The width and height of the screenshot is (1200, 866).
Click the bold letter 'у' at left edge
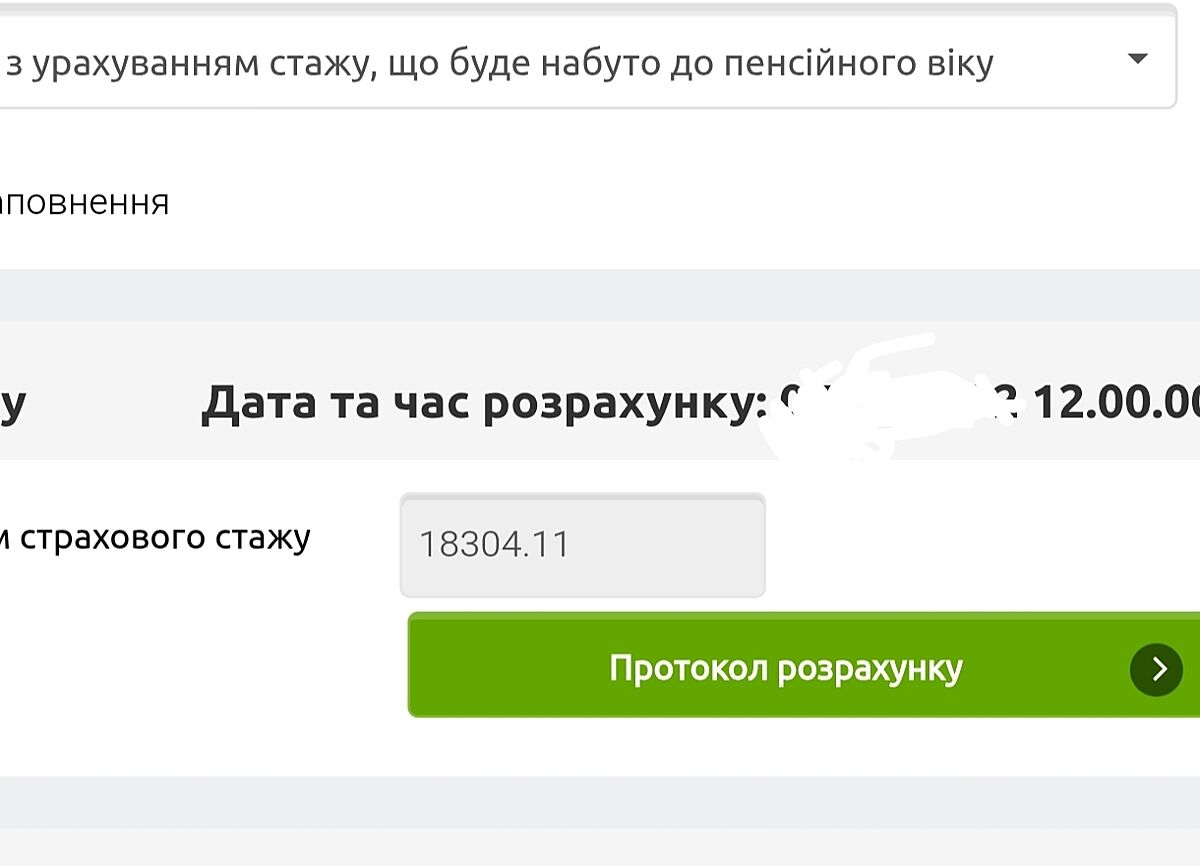coord(12,404)
